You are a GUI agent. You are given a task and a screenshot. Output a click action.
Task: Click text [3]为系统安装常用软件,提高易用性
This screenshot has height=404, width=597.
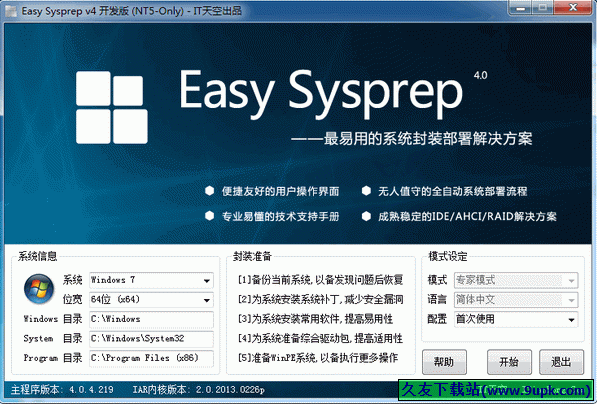pyautogui.click(x=315, y=319)
